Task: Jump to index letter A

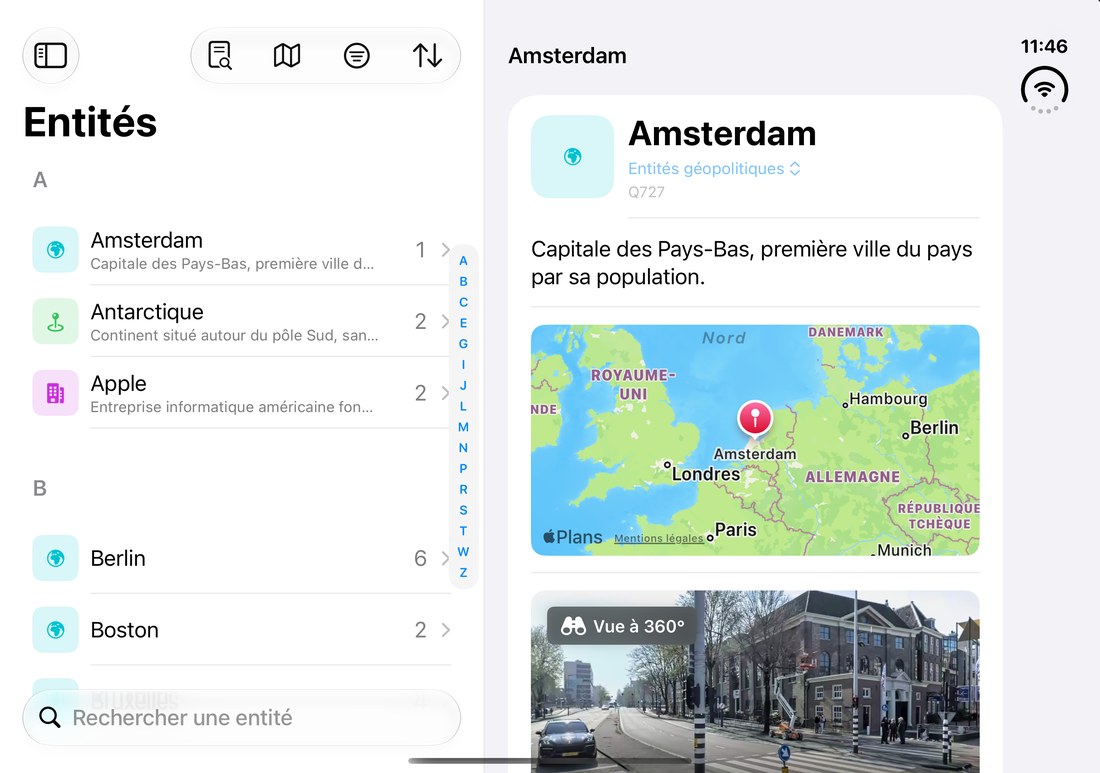Action: [x=463, y=260]
